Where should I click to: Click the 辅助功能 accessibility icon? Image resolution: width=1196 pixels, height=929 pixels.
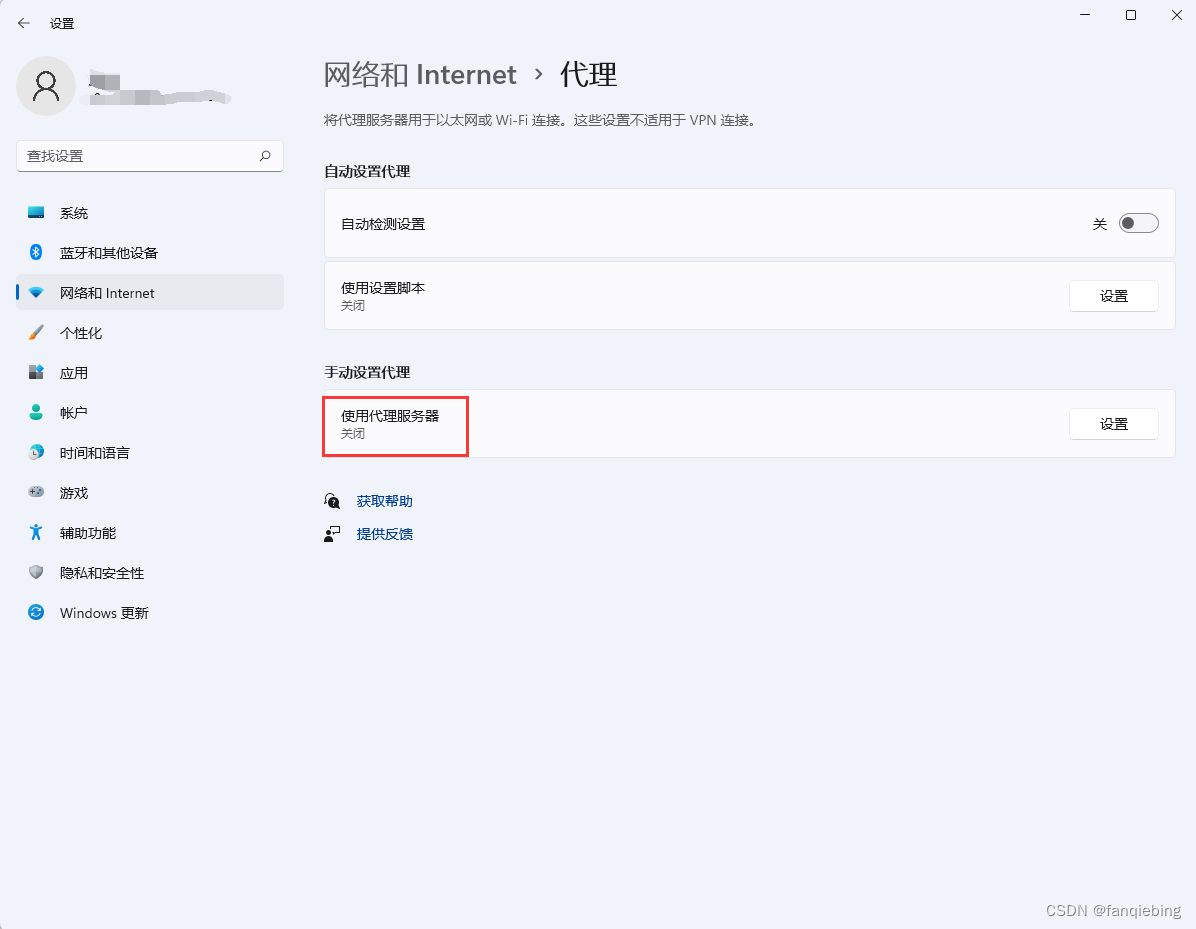pos(36,532)
